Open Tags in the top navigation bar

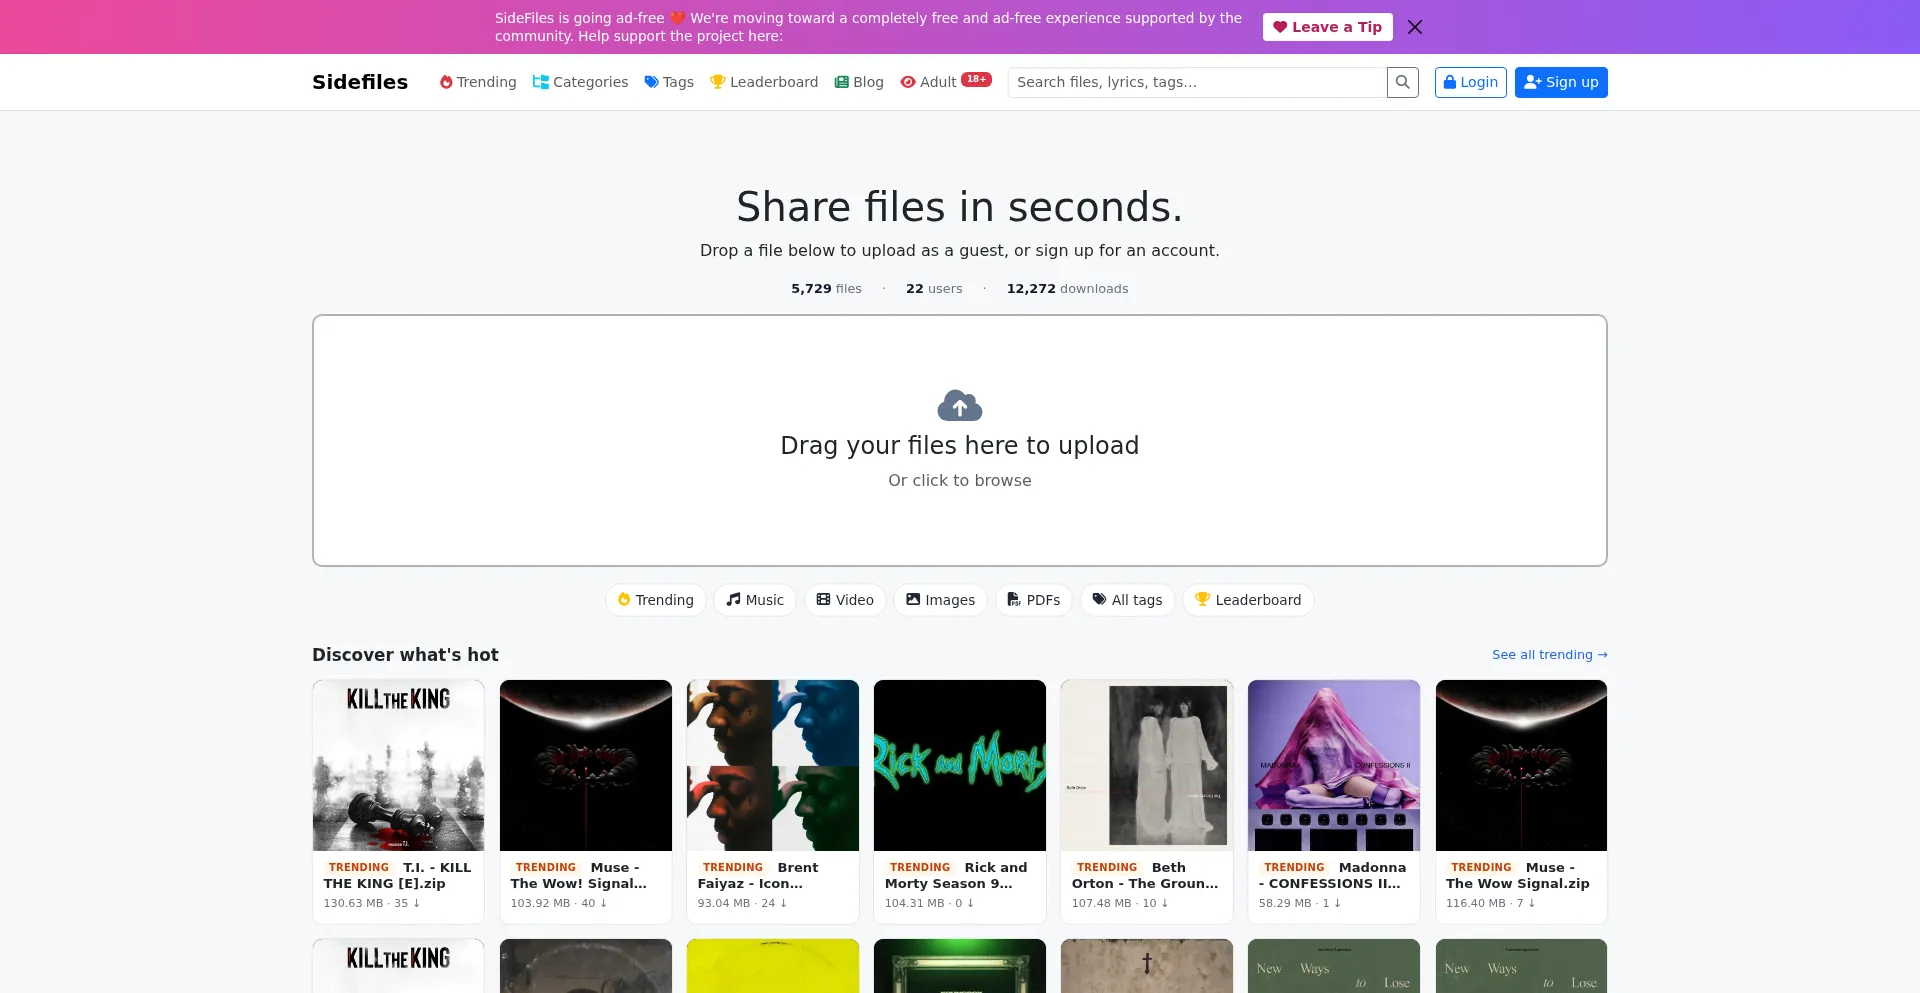tap(669, 82)
